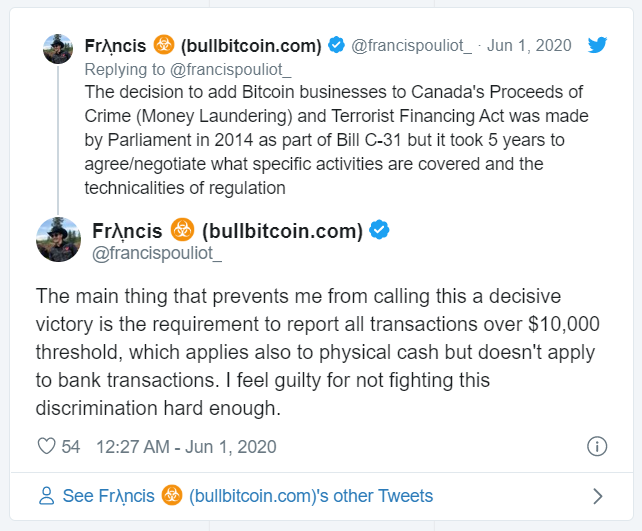The image size is (642, 531).
Task: Click the @francispouliot_ handle in the reply header
Action: tap(410, 46)
